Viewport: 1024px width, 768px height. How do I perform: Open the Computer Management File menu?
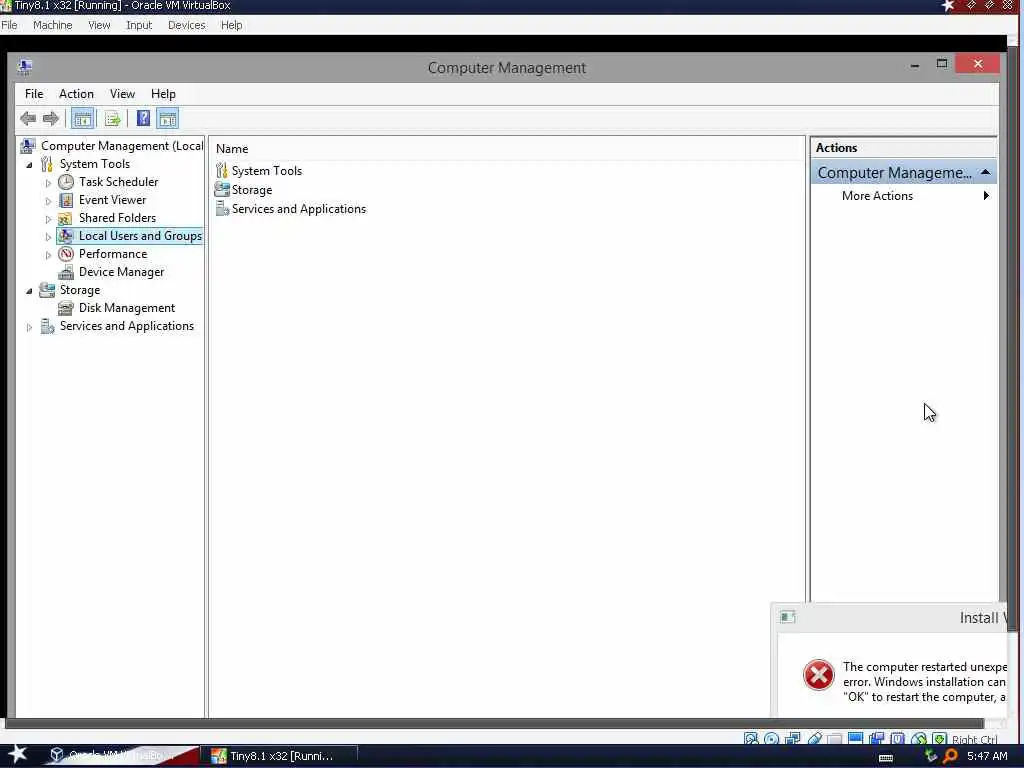[x=34, y=94]
